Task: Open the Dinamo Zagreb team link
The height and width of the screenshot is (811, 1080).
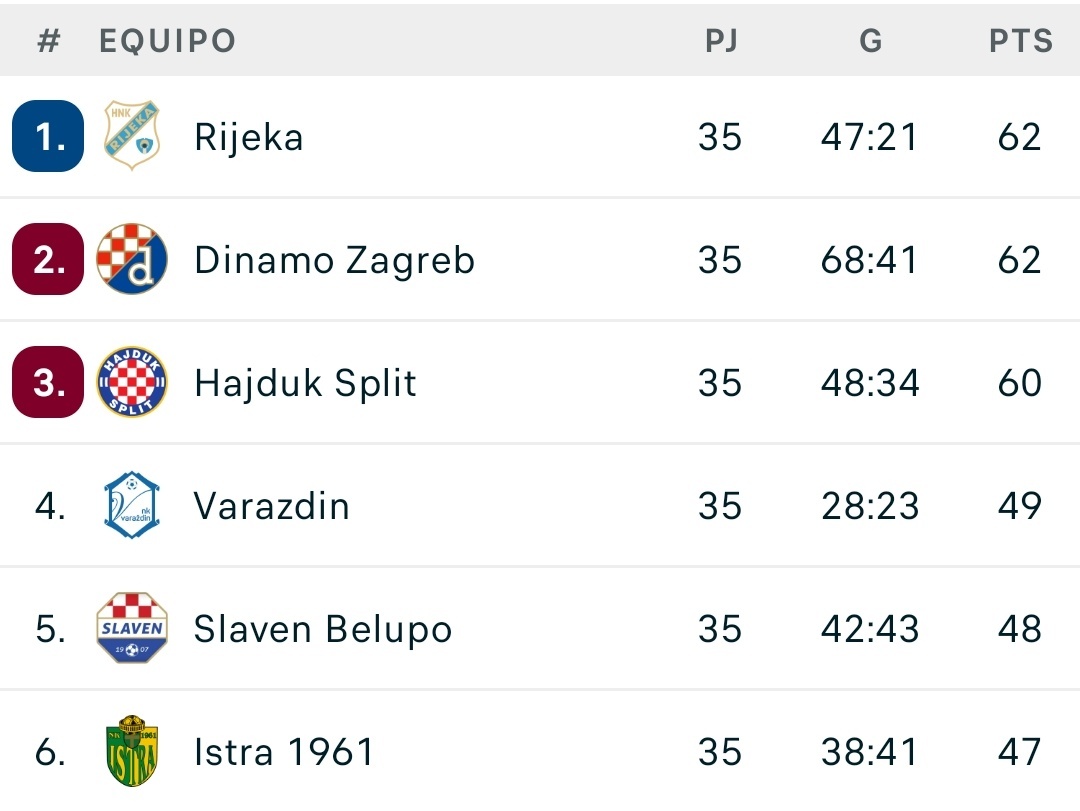Action: click(335, 260)
